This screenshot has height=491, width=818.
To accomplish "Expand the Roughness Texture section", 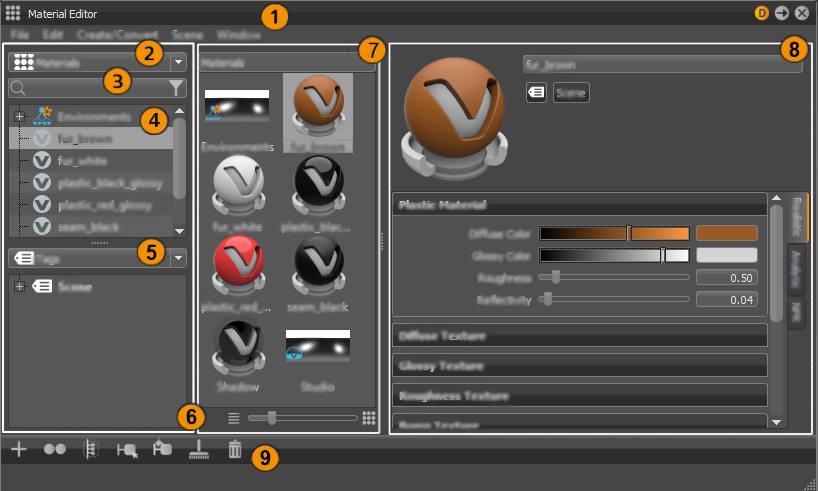I will click(x=580, y=396).
